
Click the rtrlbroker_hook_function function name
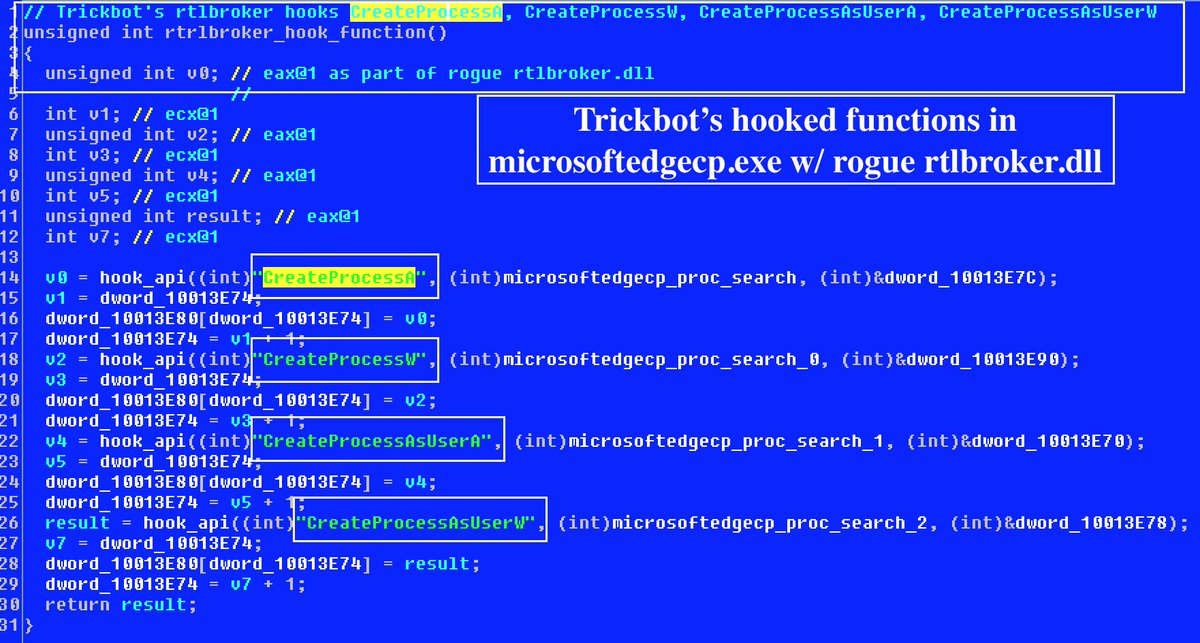287,33
